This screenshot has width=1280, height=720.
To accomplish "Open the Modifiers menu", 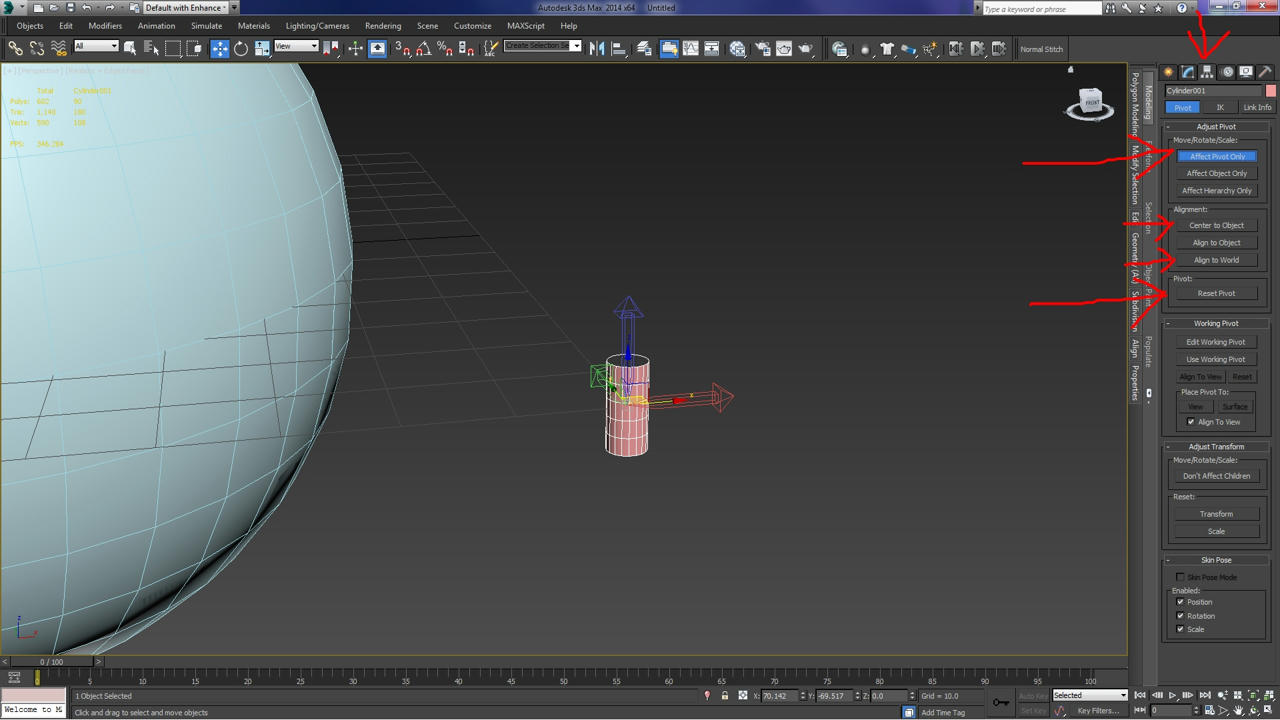I will [x=105, y=26].
